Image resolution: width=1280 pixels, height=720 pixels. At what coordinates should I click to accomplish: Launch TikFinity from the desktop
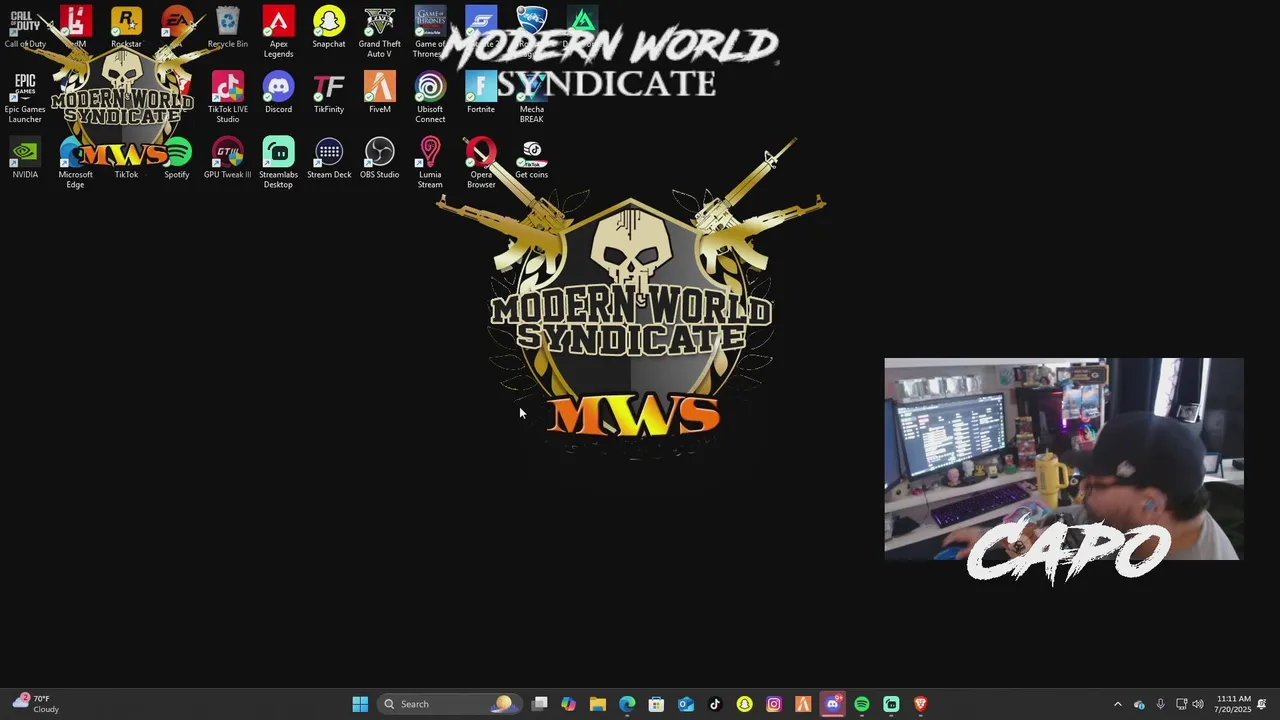click(x=329, y=93)
